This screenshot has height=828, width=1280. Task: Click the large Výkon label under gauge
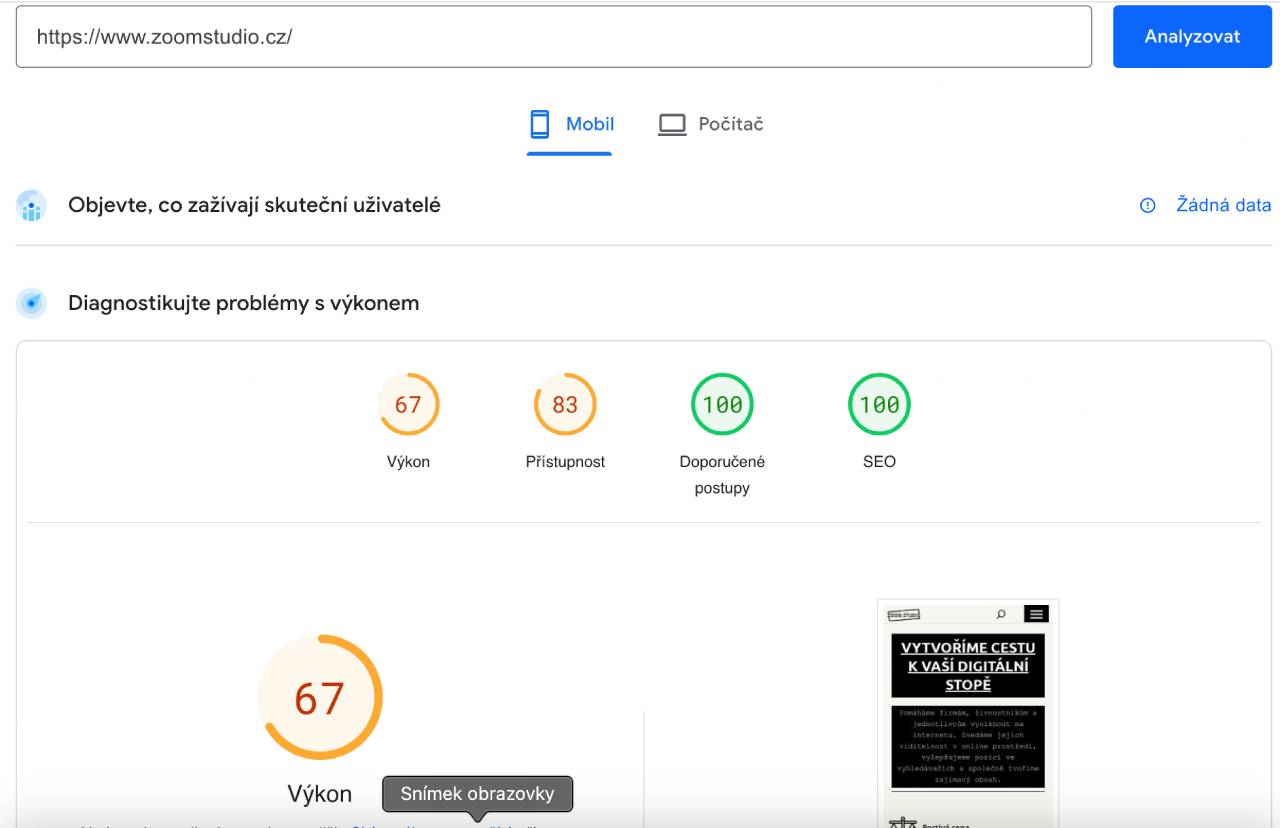coord(320,794)
